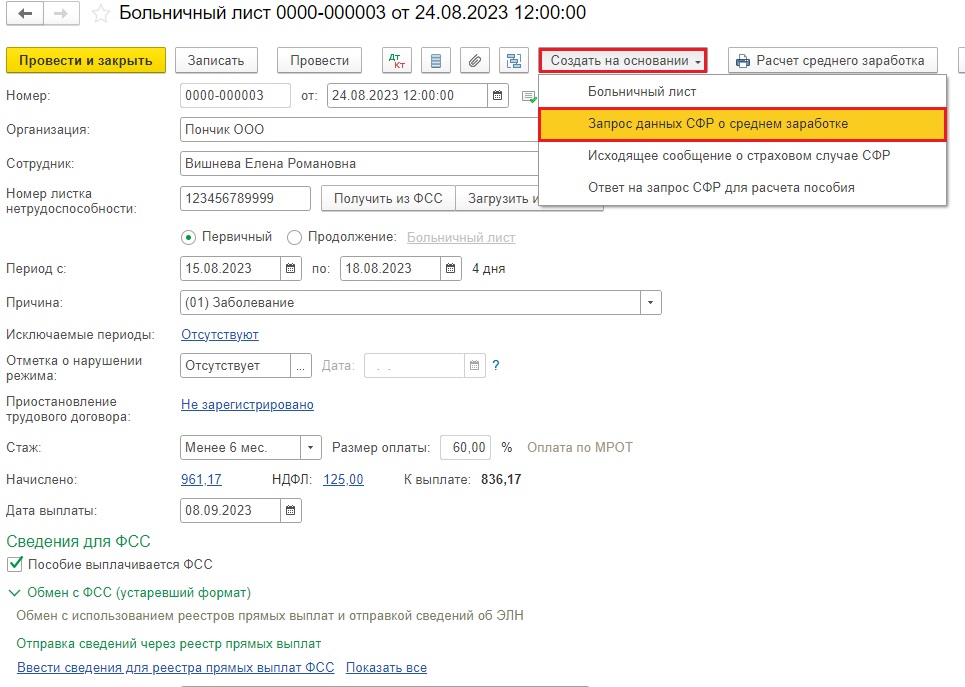Open Исключаемые периоды Отсутствуют link

point(220,335)
